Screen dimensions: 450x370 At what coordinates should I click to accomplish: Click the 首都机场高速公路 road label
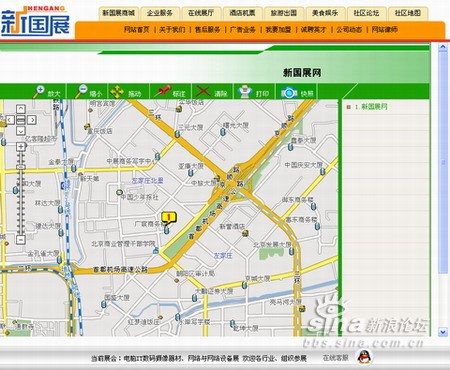click(120, 270)
